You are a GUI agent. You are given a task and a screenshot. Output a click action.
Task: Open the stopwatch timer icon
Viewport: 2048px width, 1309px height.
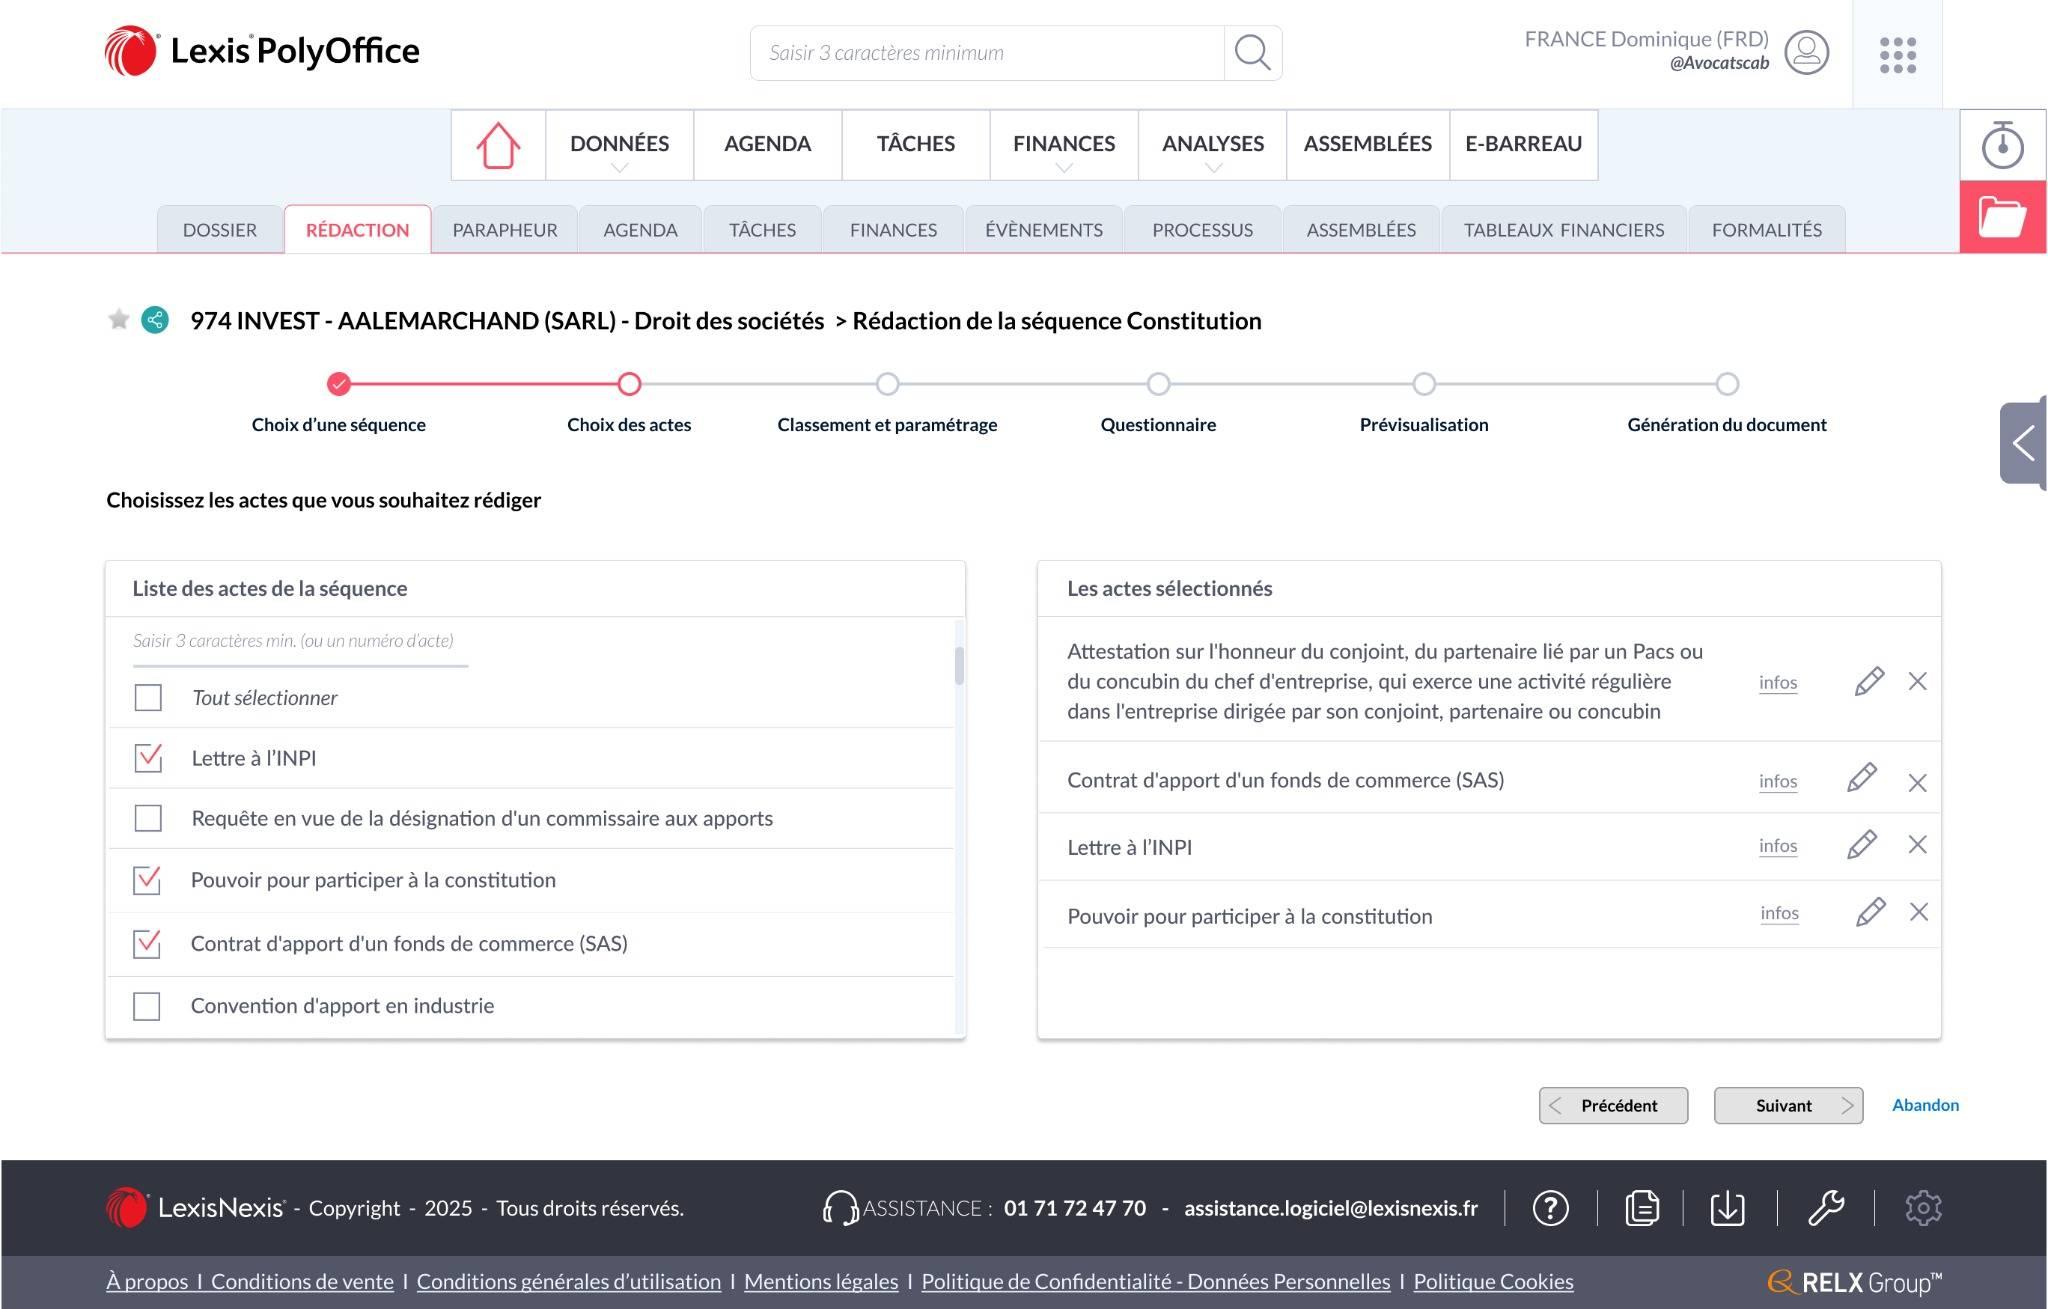[2002, 145]
